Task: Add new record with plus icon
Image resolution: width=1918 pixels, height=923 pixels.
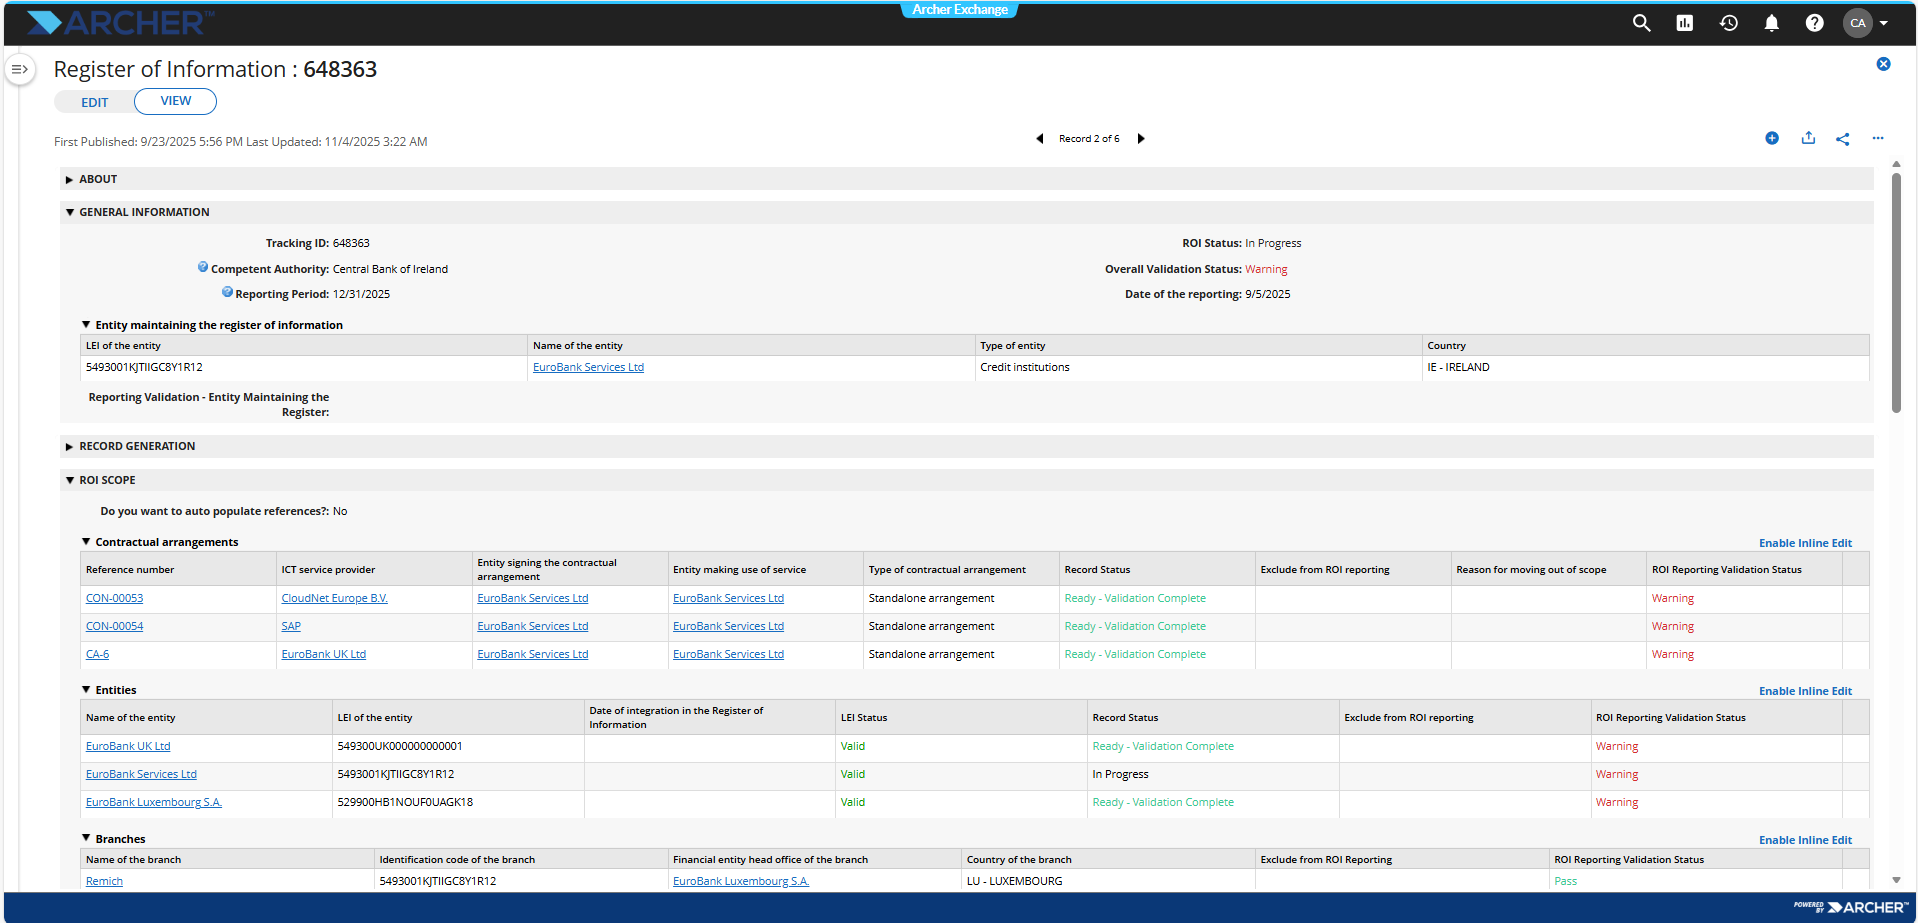Action: point(1772,138)
